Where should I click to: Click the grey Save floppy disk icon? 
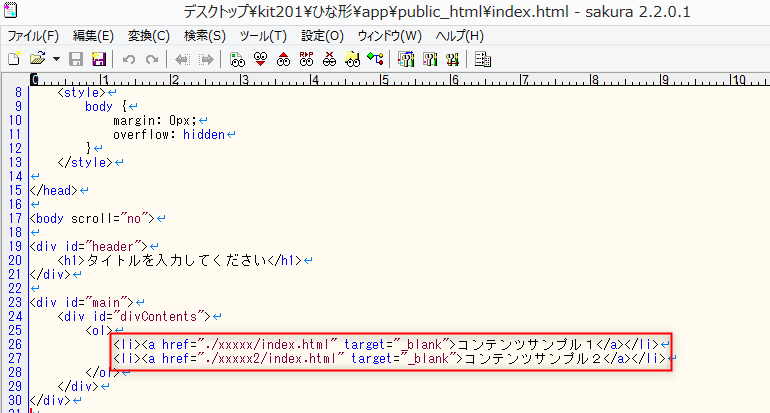point(76,59)
